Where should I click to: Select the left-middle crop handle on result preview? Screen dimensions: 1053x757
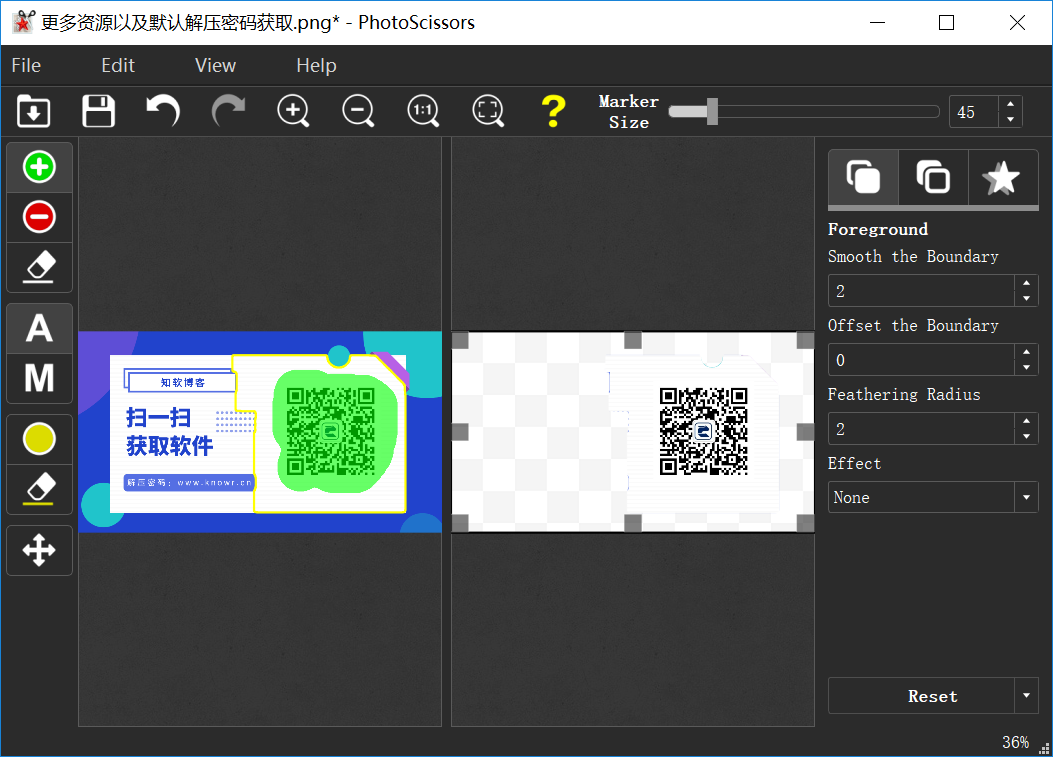click(460, 431)
